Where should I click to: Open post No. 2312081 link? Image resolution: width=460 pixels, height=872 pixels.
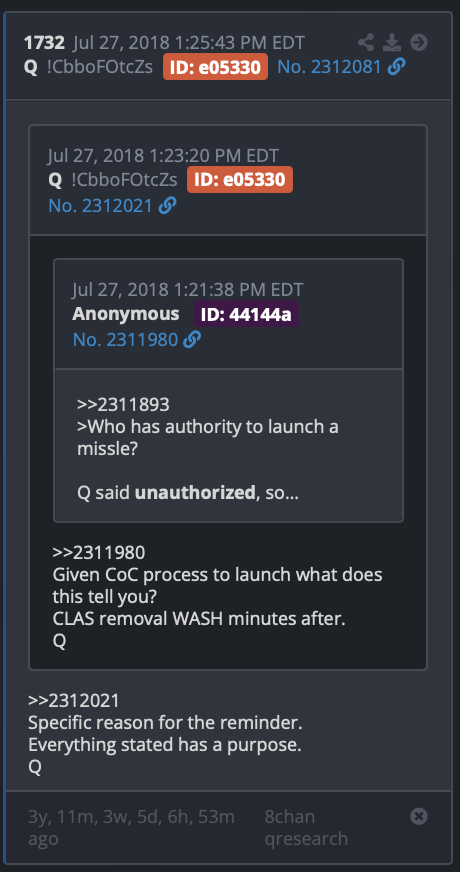[329, 67]
